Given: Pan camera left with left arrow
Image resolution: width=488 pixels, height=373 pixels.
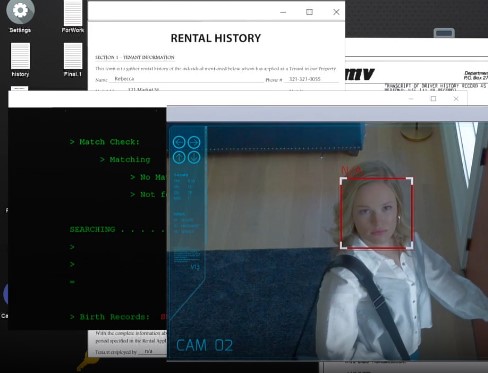Looking at the screenshot, I should 179,142.
